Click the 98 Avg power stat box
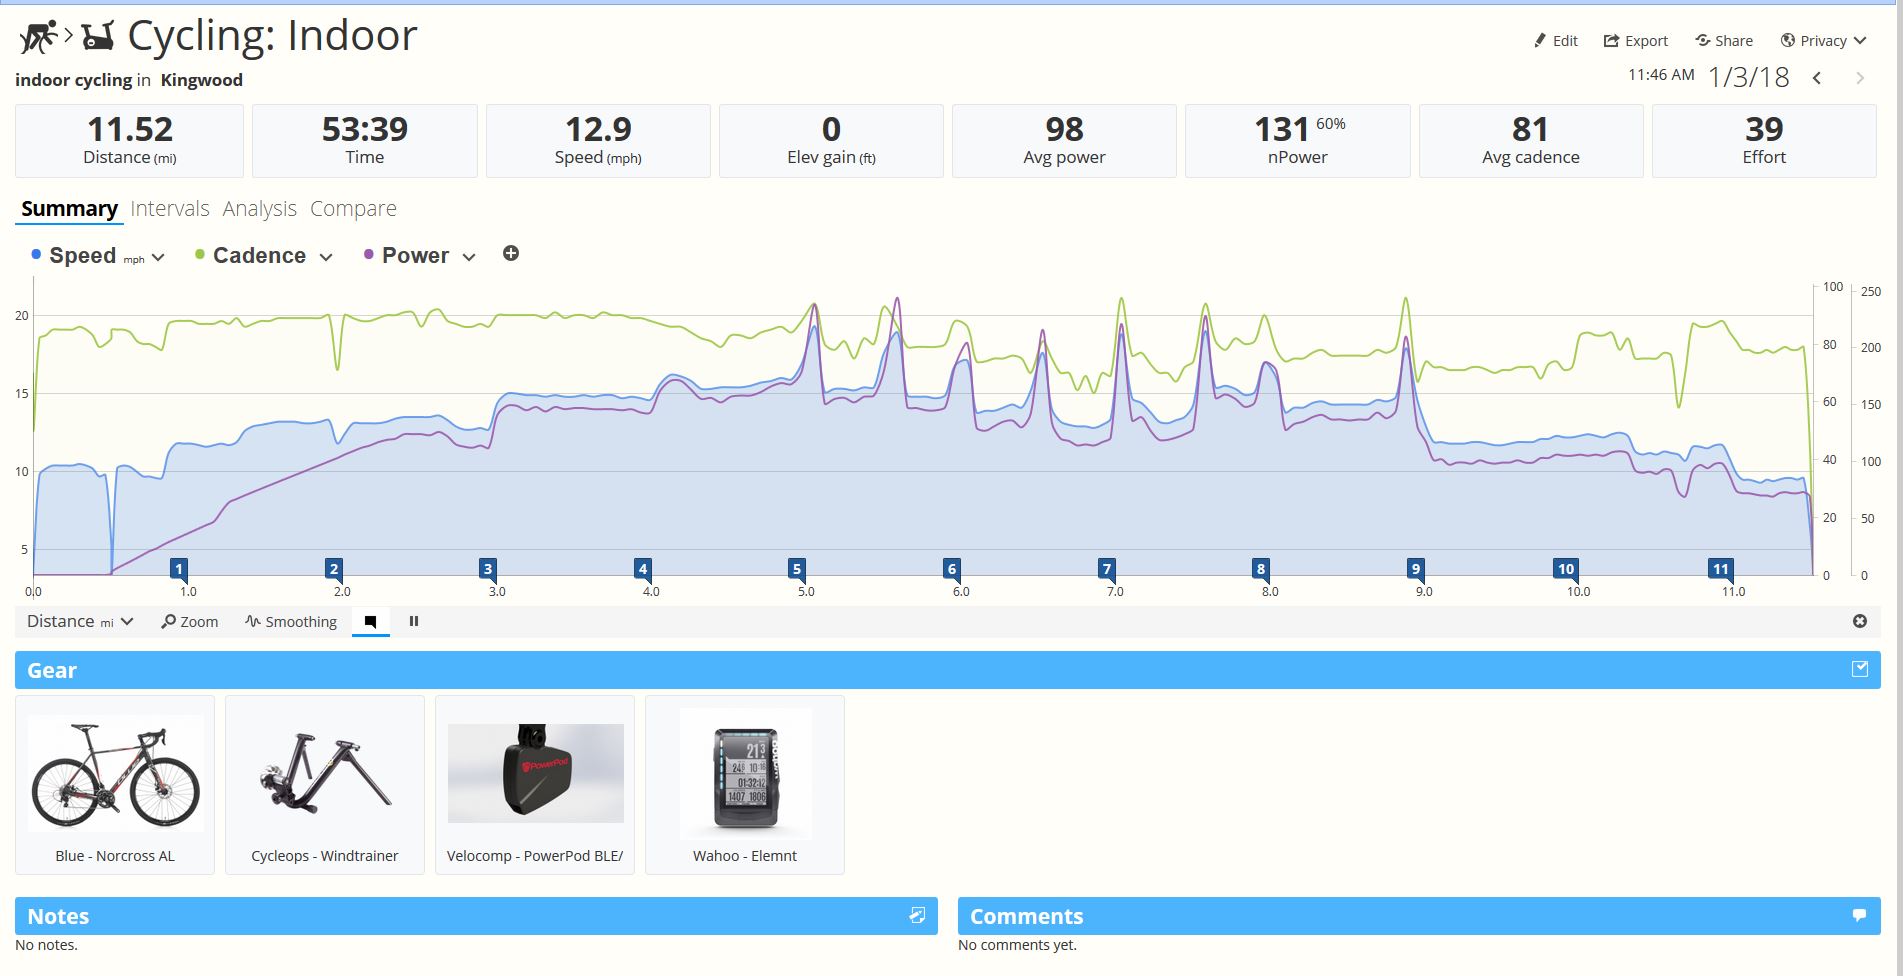The width and height of the screenshot is (1903, 976). click(x=1064, y=141)
